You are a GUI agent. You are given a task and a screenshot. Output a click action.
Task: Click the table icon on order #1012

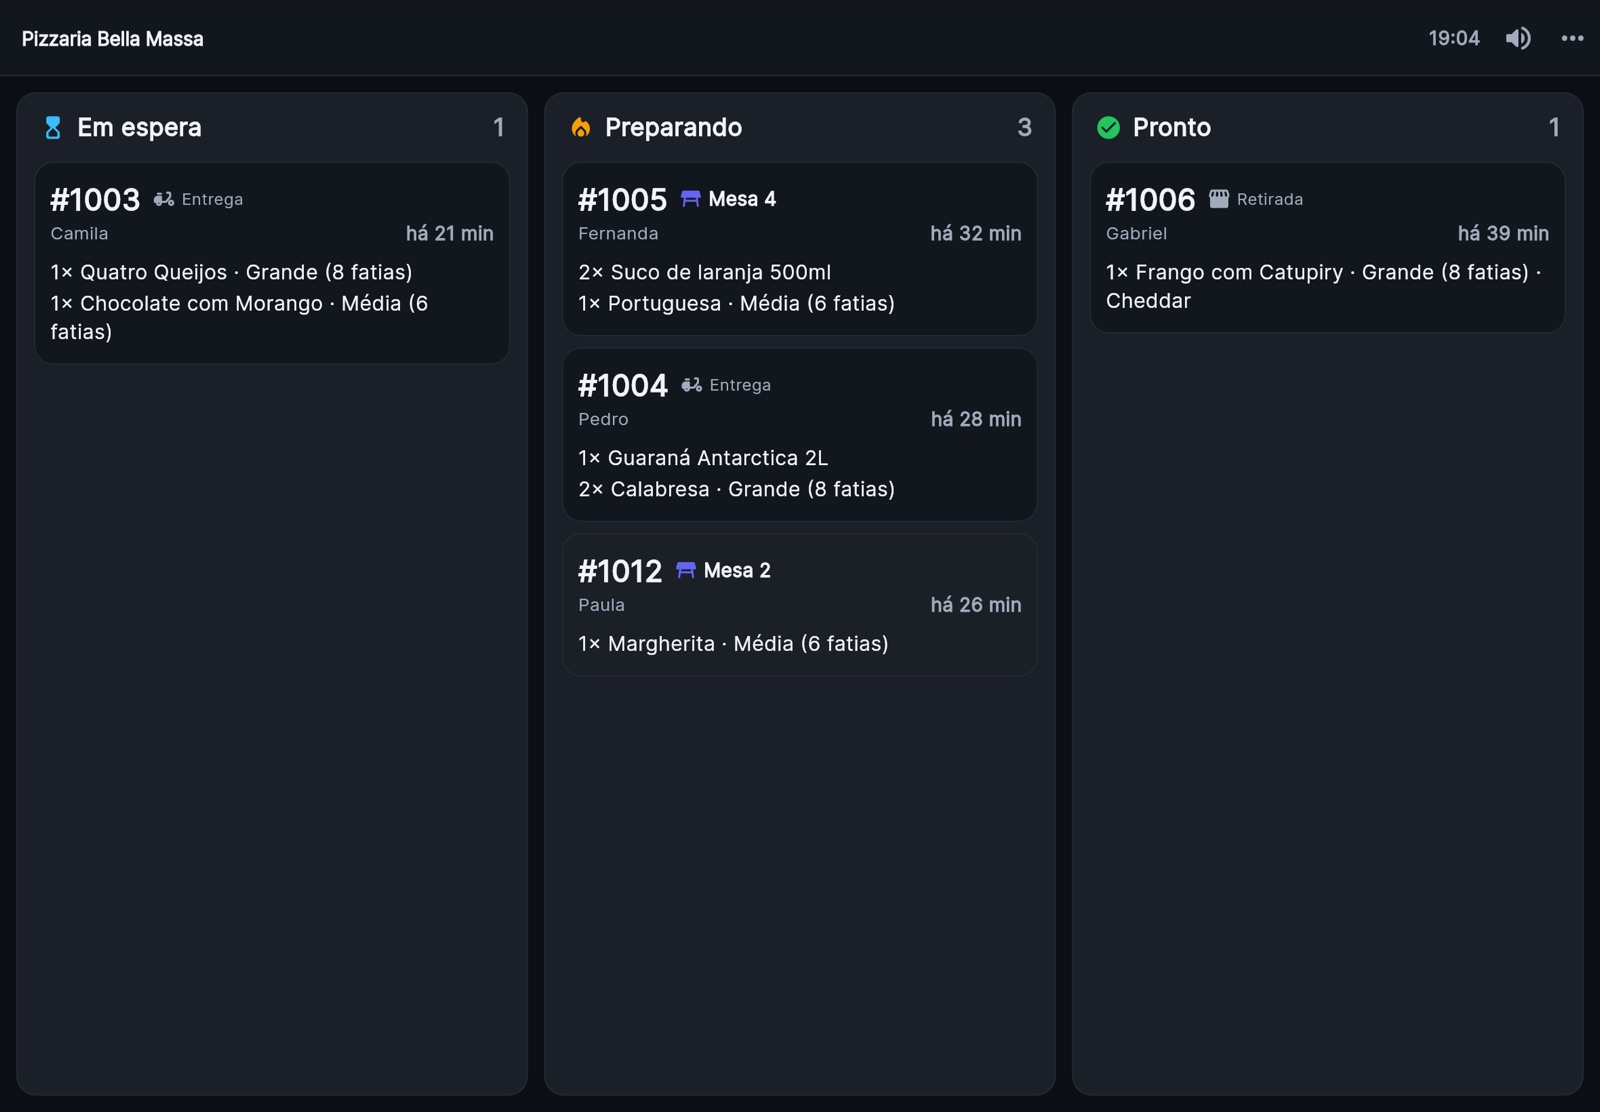(x=686, y=570)
